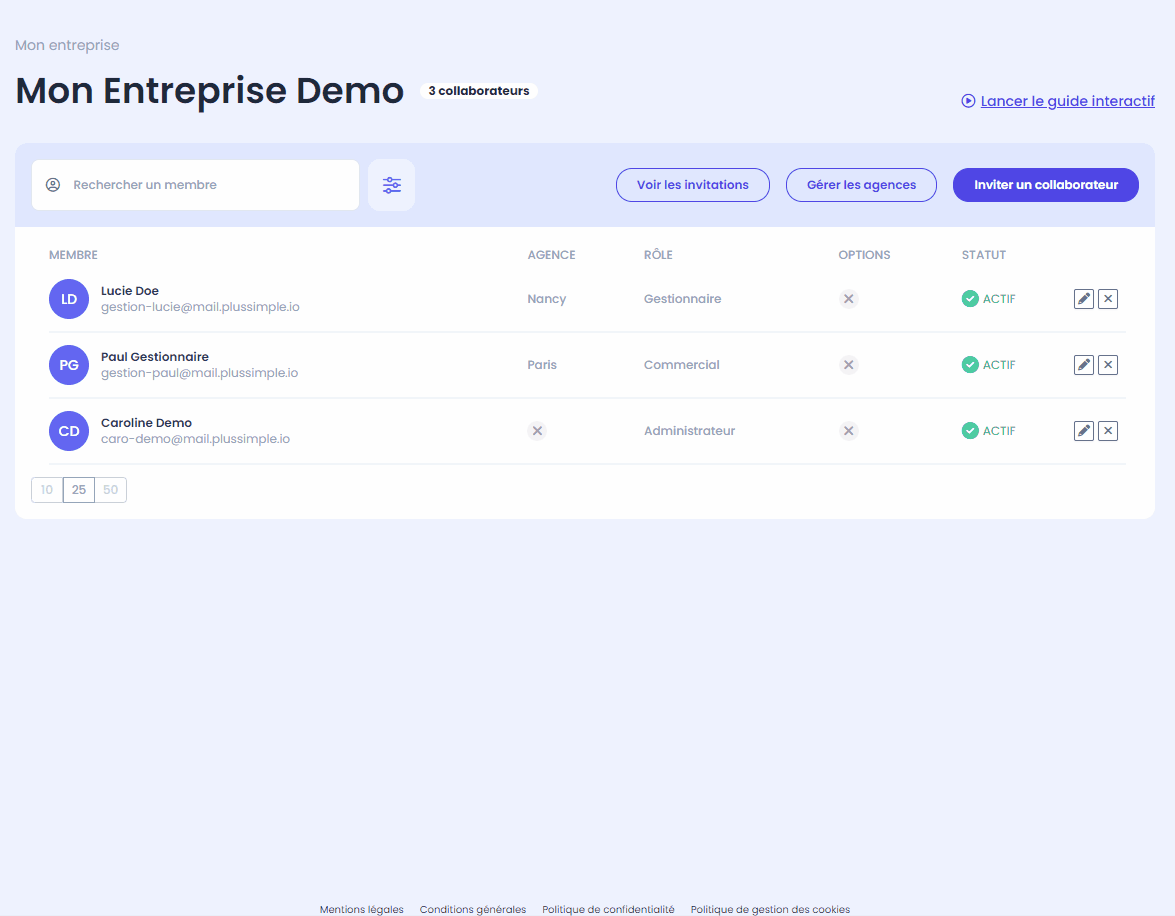Sort by AGENCE column header
The height and width of the screenshot is (916, 1175).
click(552, 255)
